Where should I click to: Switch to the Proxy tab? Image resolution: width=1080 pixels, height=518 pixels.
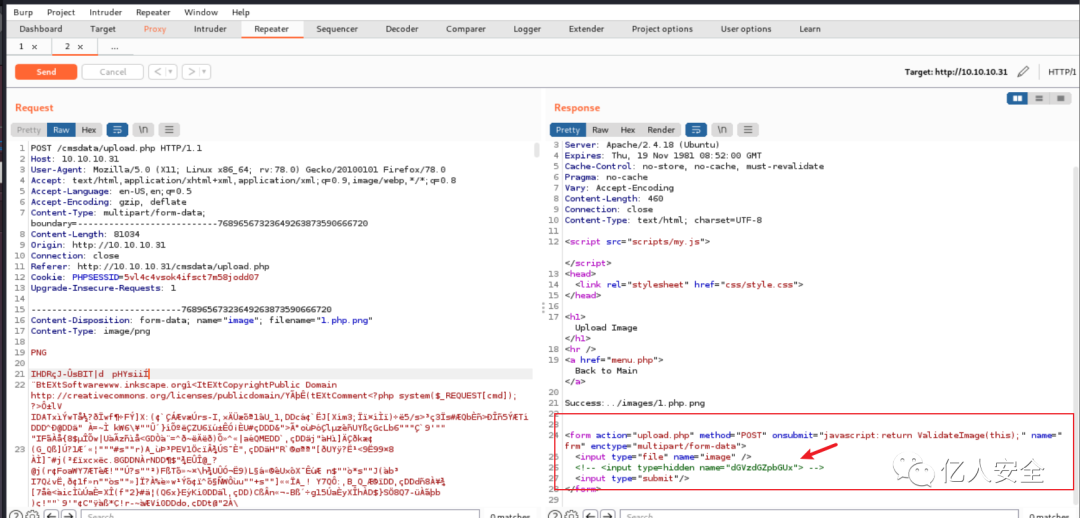[155, 29]
